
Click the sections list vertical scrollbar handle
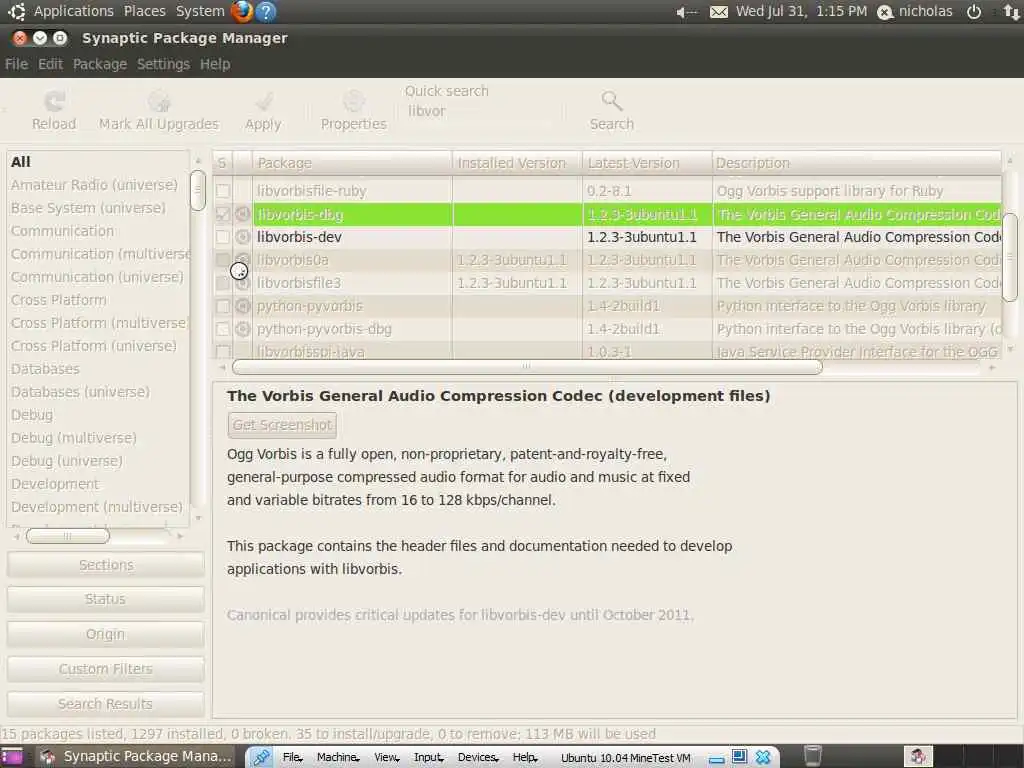click(x=198, y=190)
